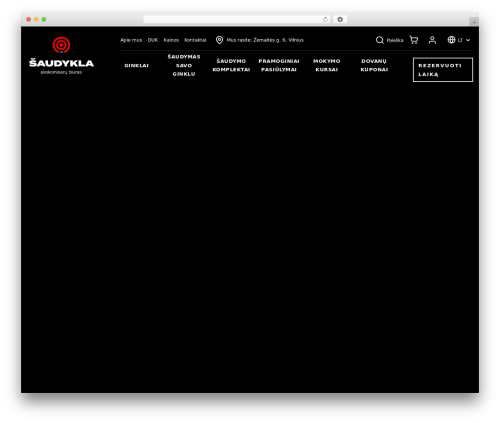Open Pramoginiai pasiūlymai menu item
The width and height of the screenshot is (500, 423).
[279, 65]
